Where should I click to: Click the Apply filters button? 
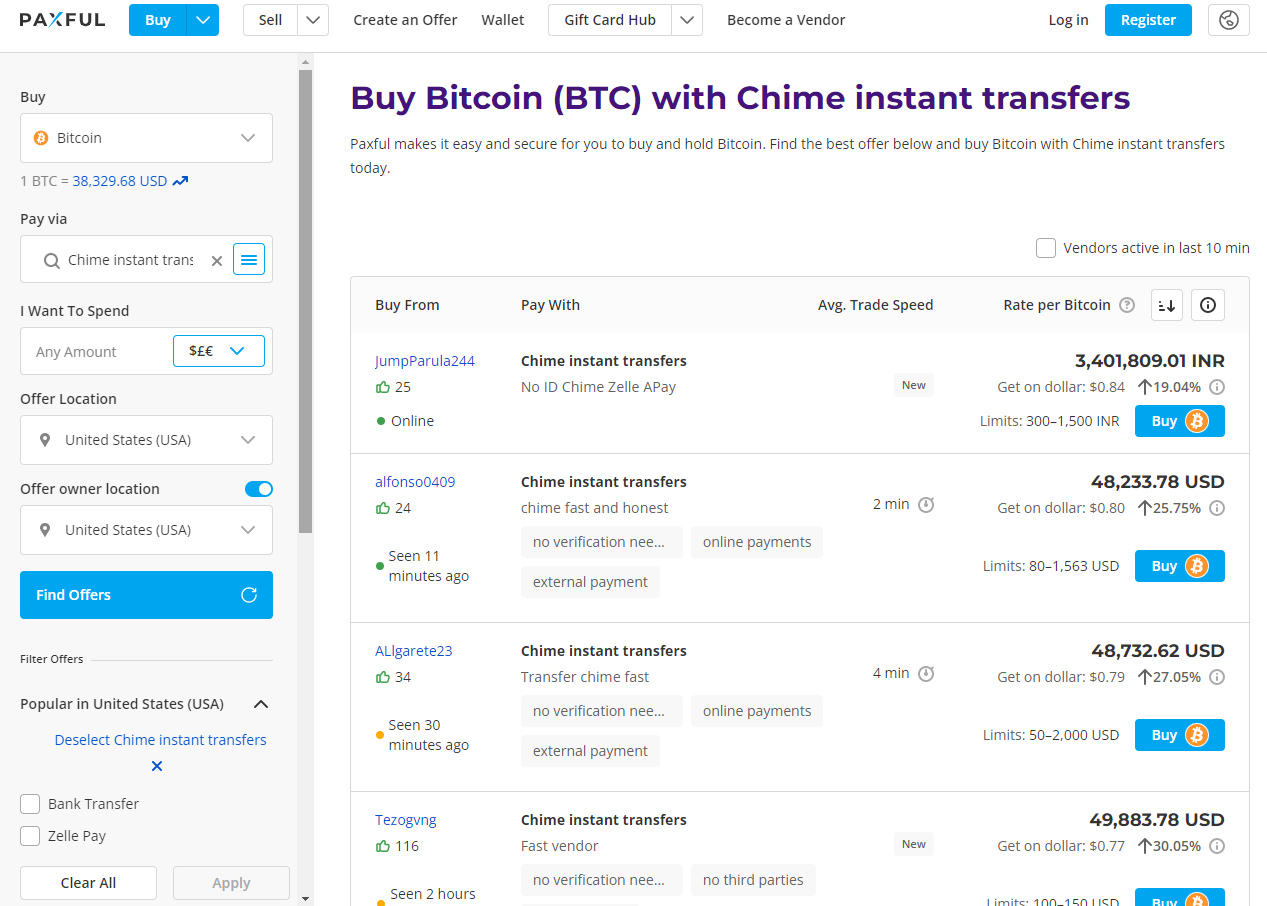pyautogui.click(x=231, y=883)
